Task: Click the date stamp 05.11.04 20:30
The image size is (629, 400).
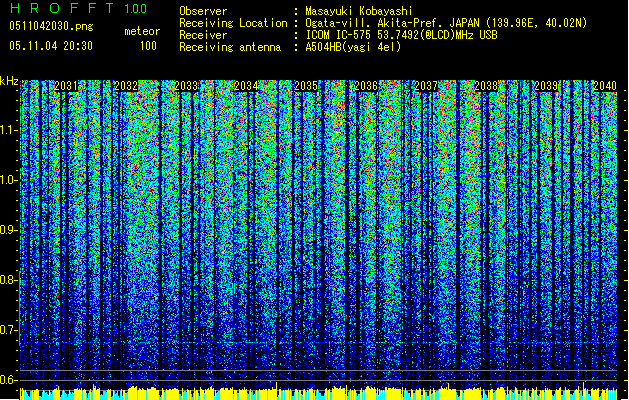Action: (x=50, y=46)
